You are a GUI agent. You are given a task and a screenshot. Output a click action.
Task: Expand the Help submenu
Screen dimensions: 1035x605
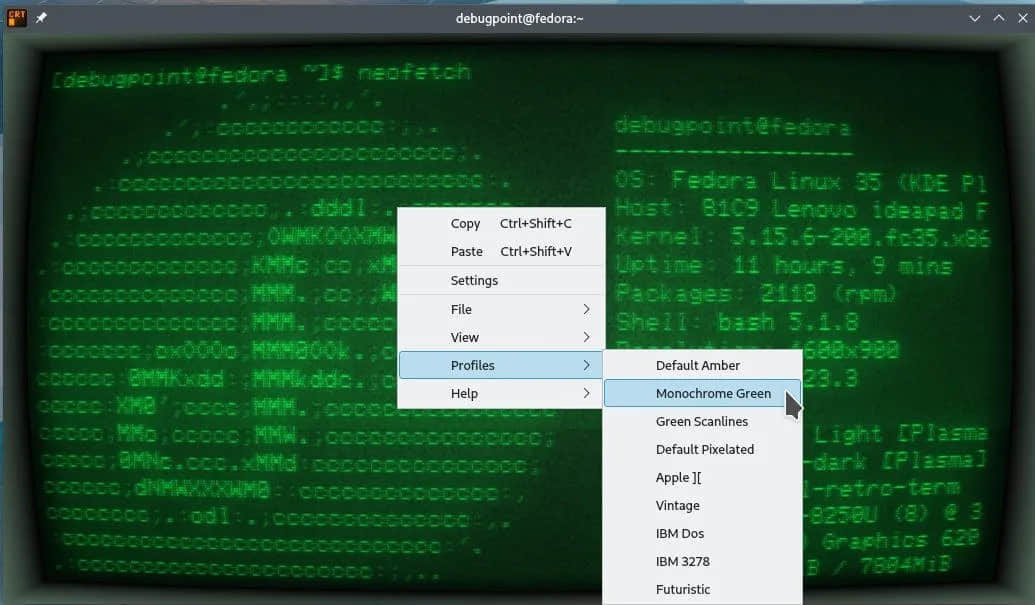pyautogui.click(x=464, y=394)
